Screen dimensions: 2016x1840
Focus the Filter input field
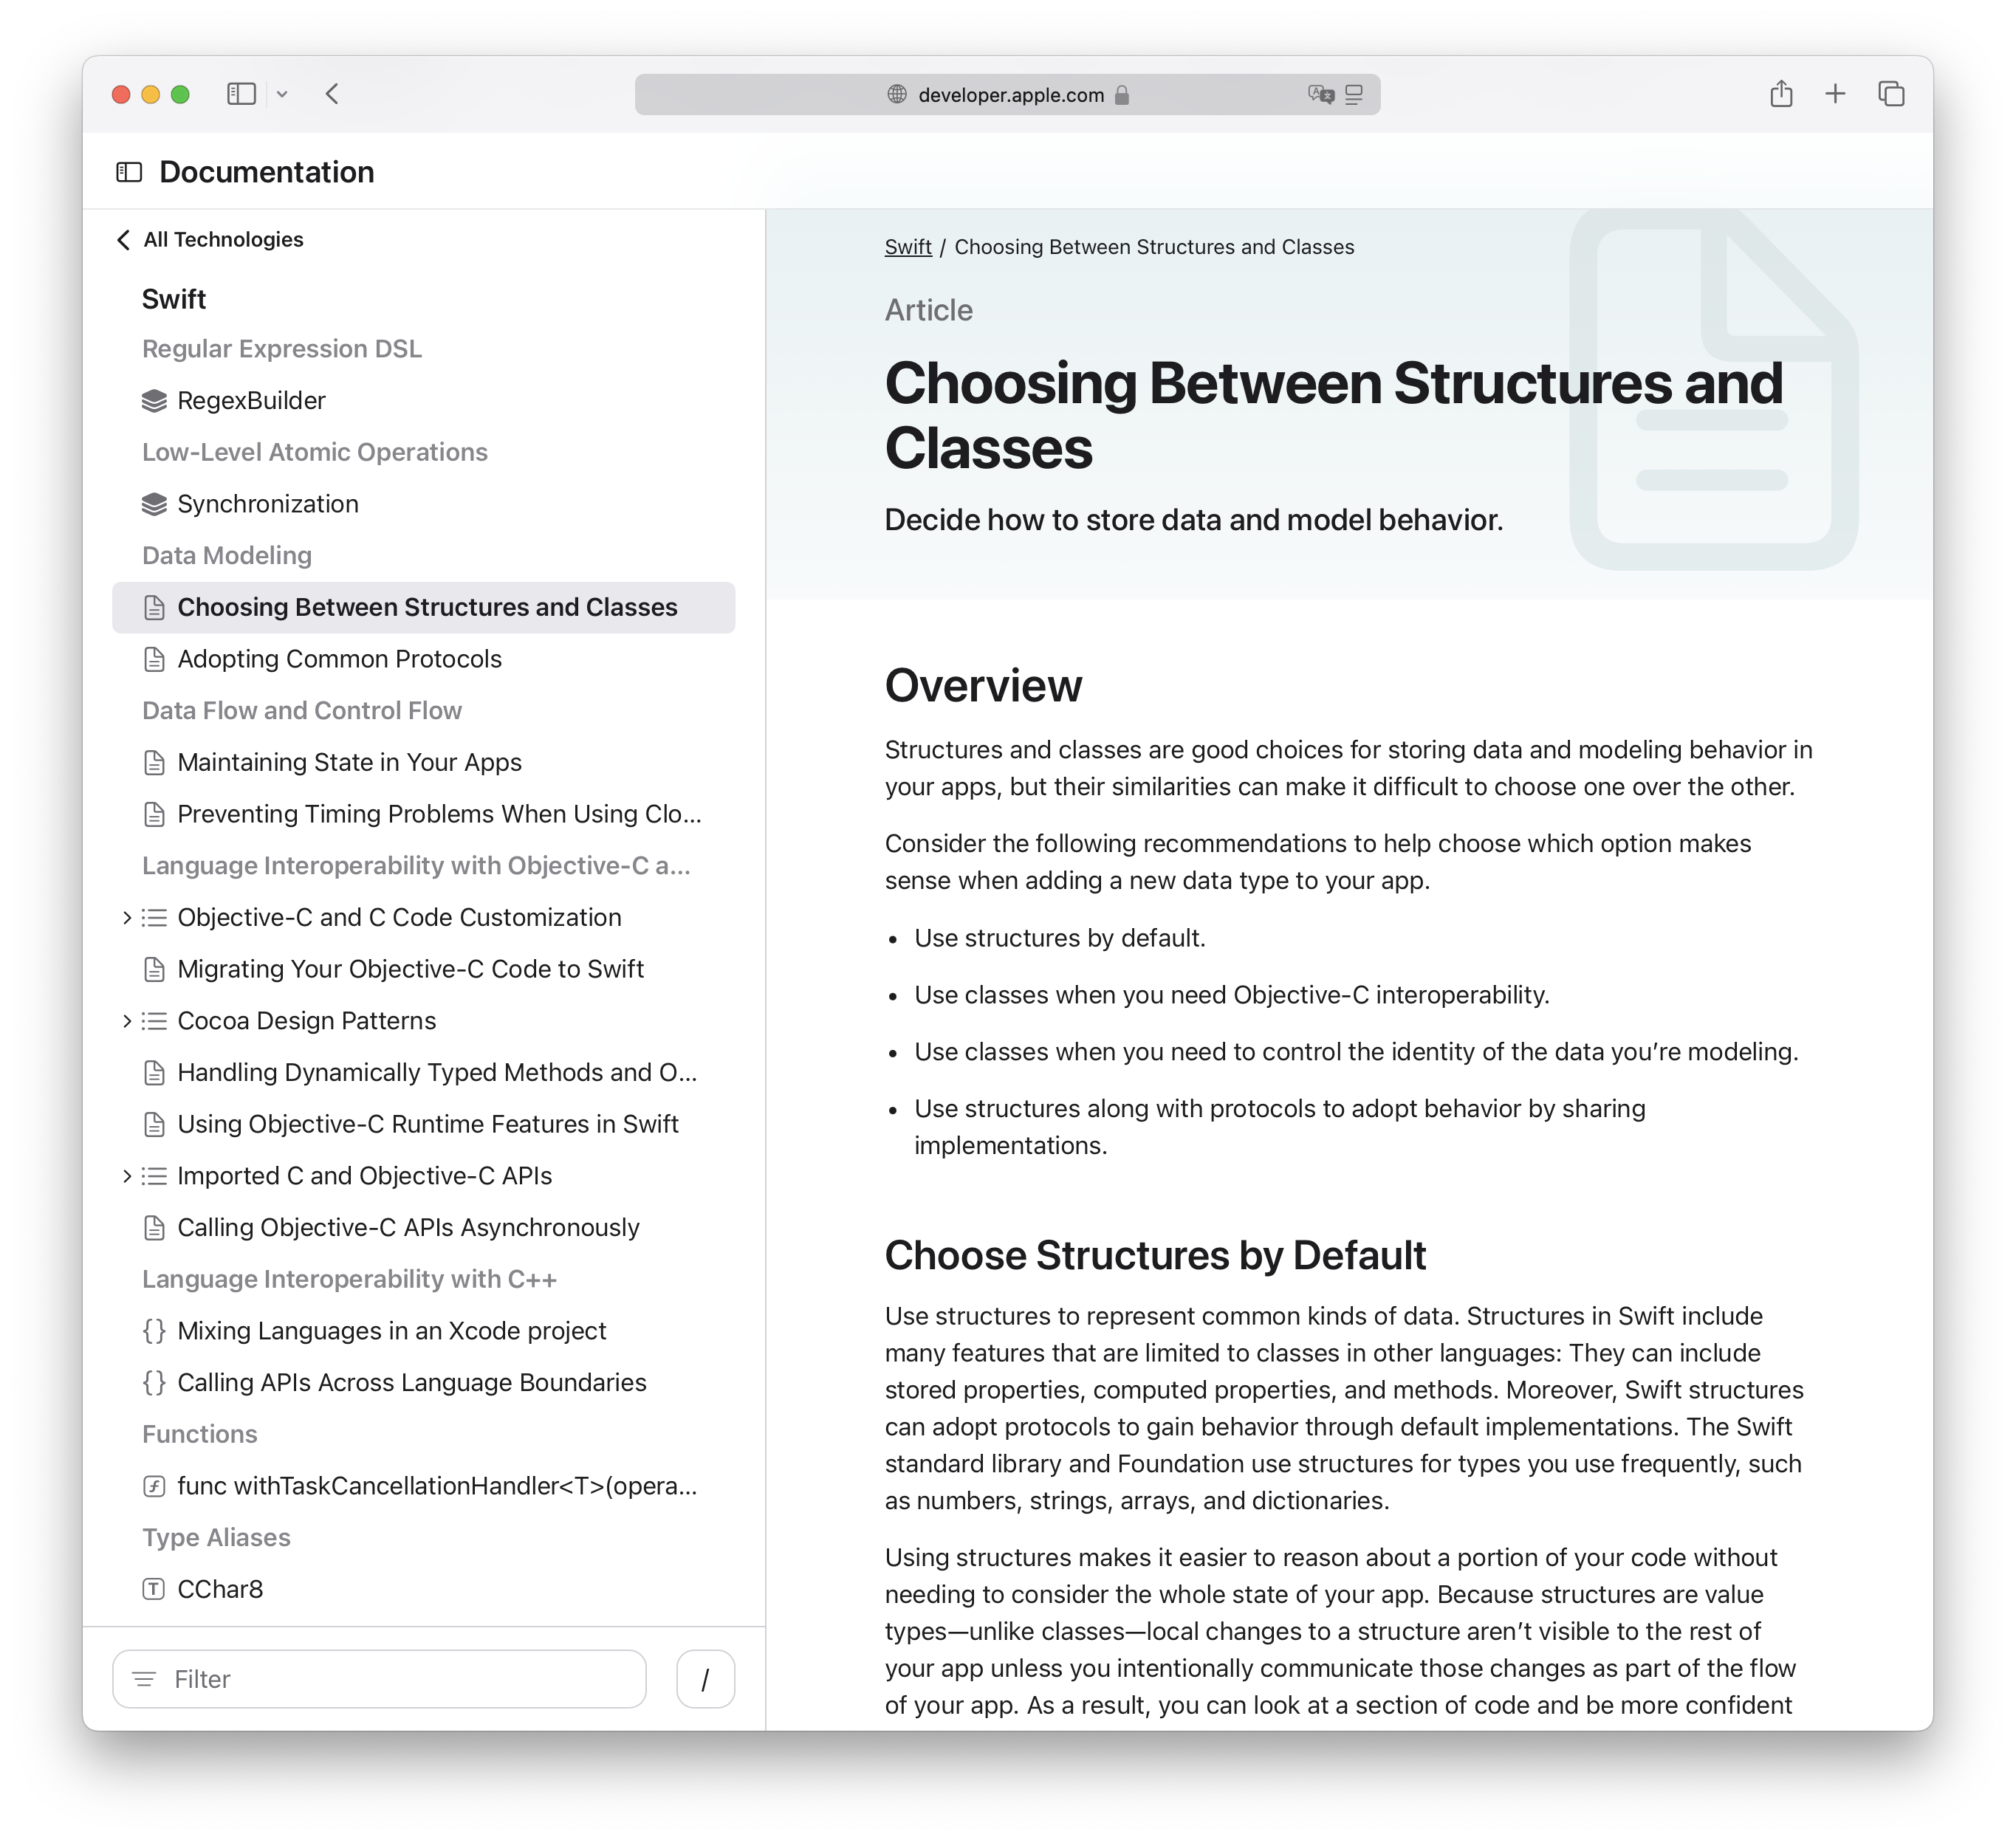[x=379, y=1679]
